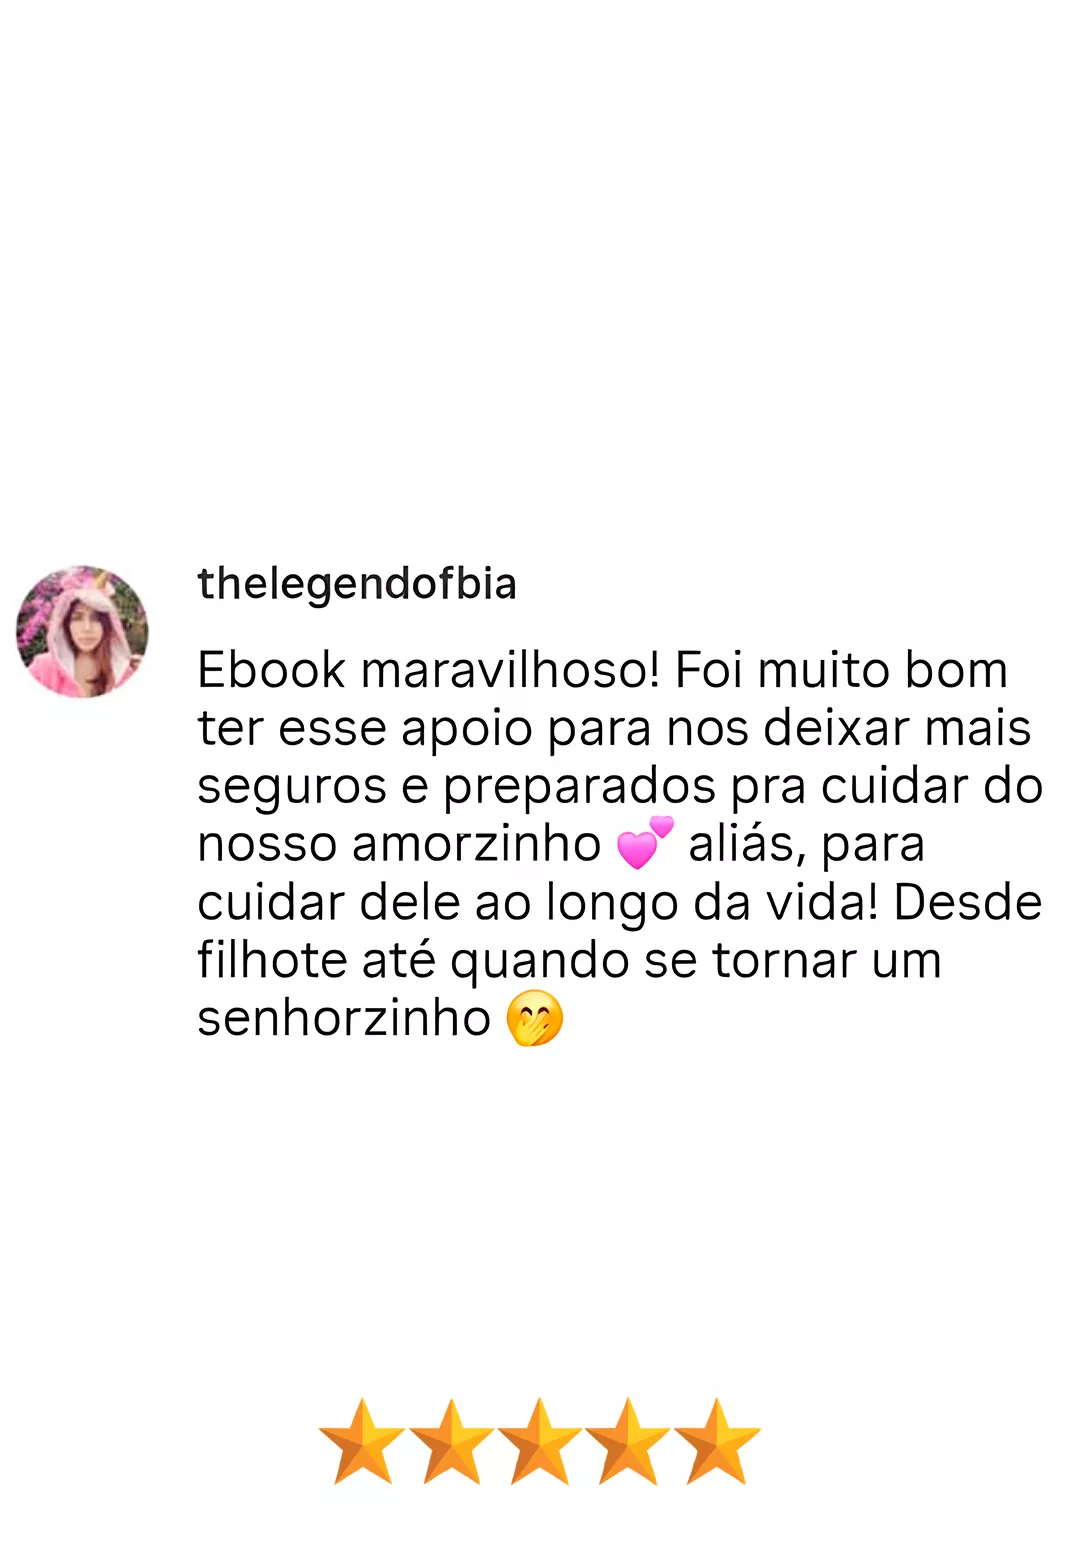Image resolution: width=1080 pixels, height=1550 pixels.
Task: Click the pink two-hearts emoji
Action: (x=645, y=842)
